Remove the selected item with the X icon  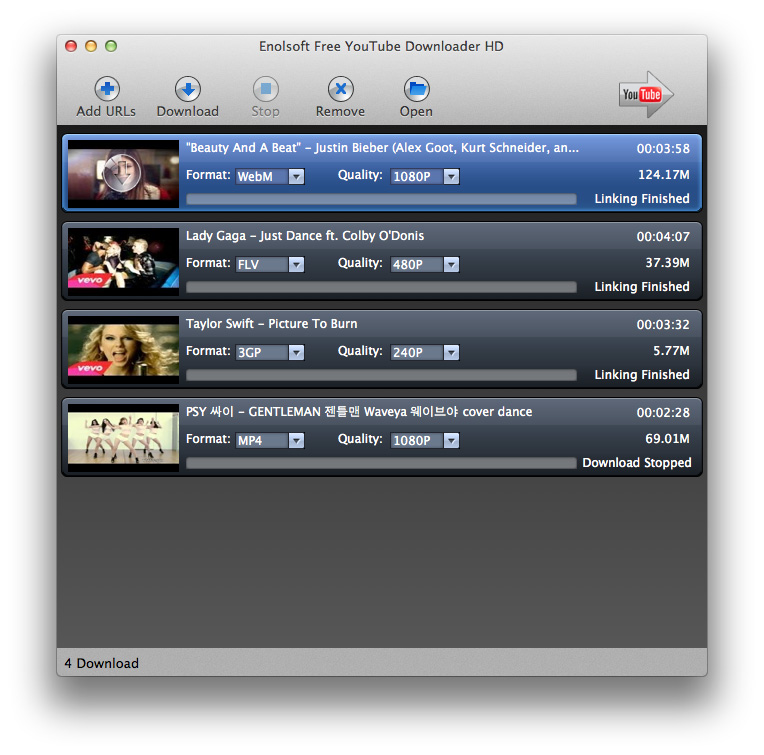pyautogui.click(x=341, y=89)
